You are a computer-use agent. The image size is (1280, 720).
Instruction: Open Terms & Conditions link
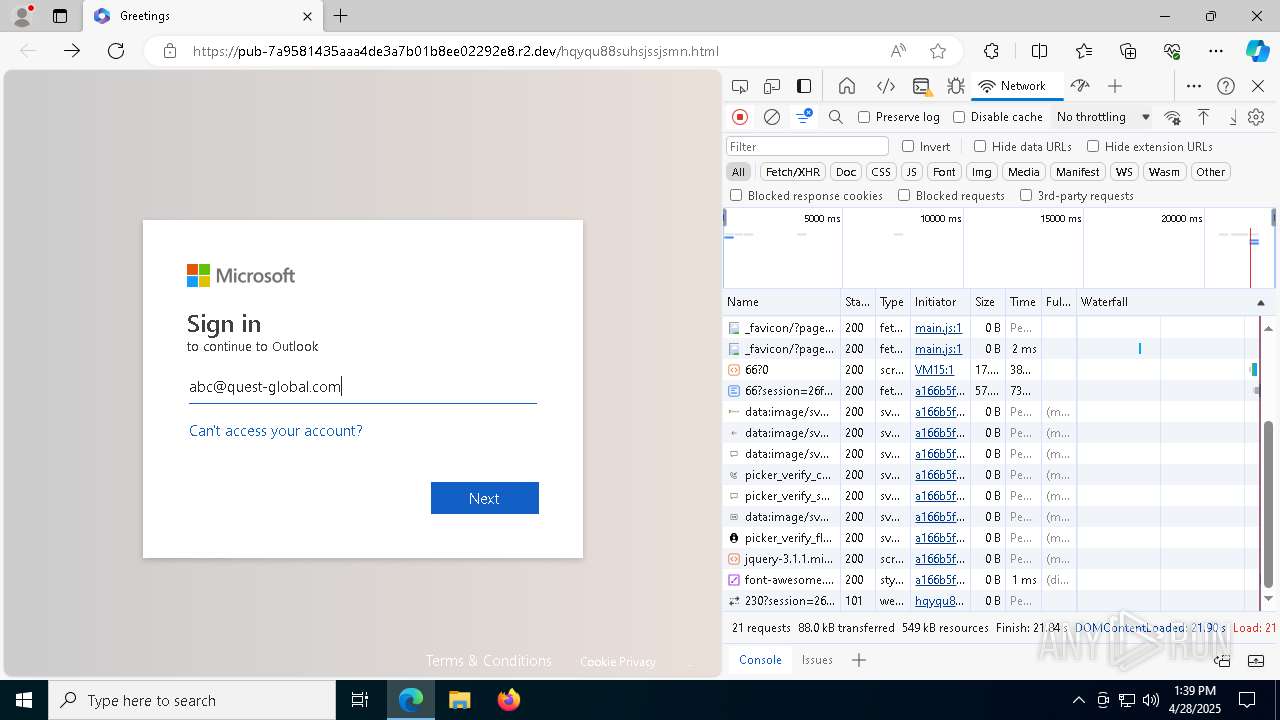tap(488, 661)
